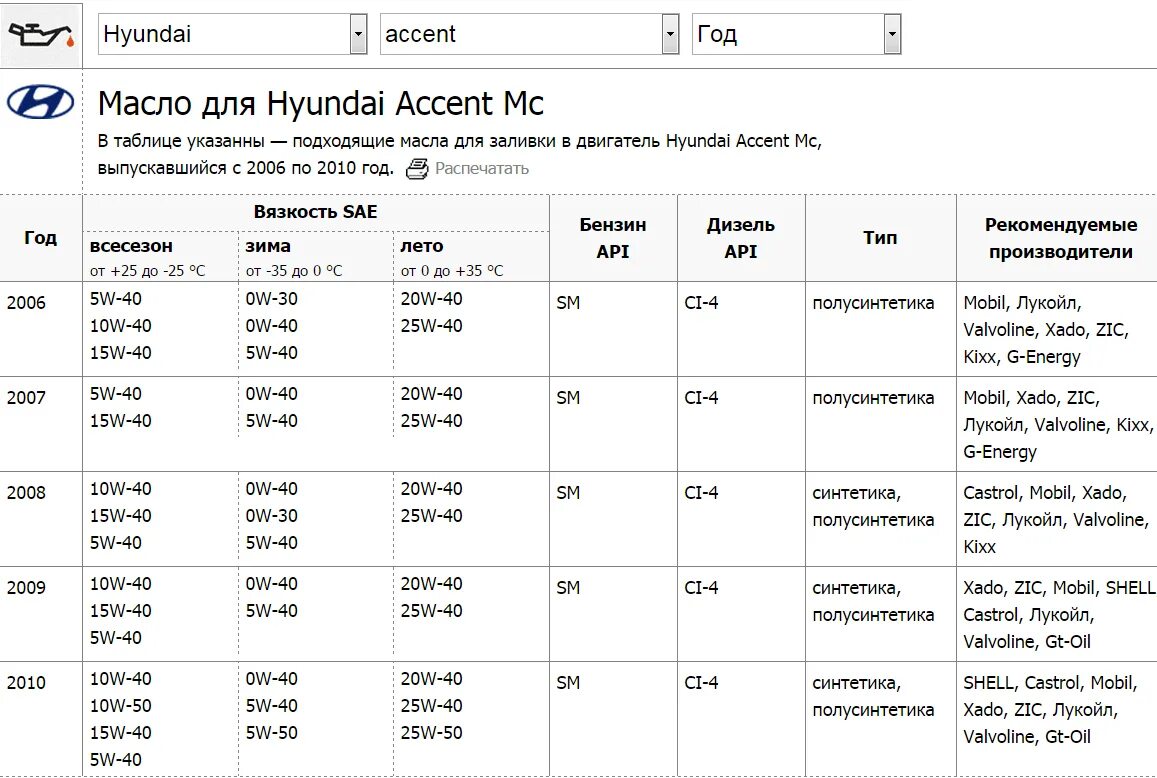Click the page title Масло для Hyundai Accent Mc
1157x778 pixels.
tap(321, 103)
